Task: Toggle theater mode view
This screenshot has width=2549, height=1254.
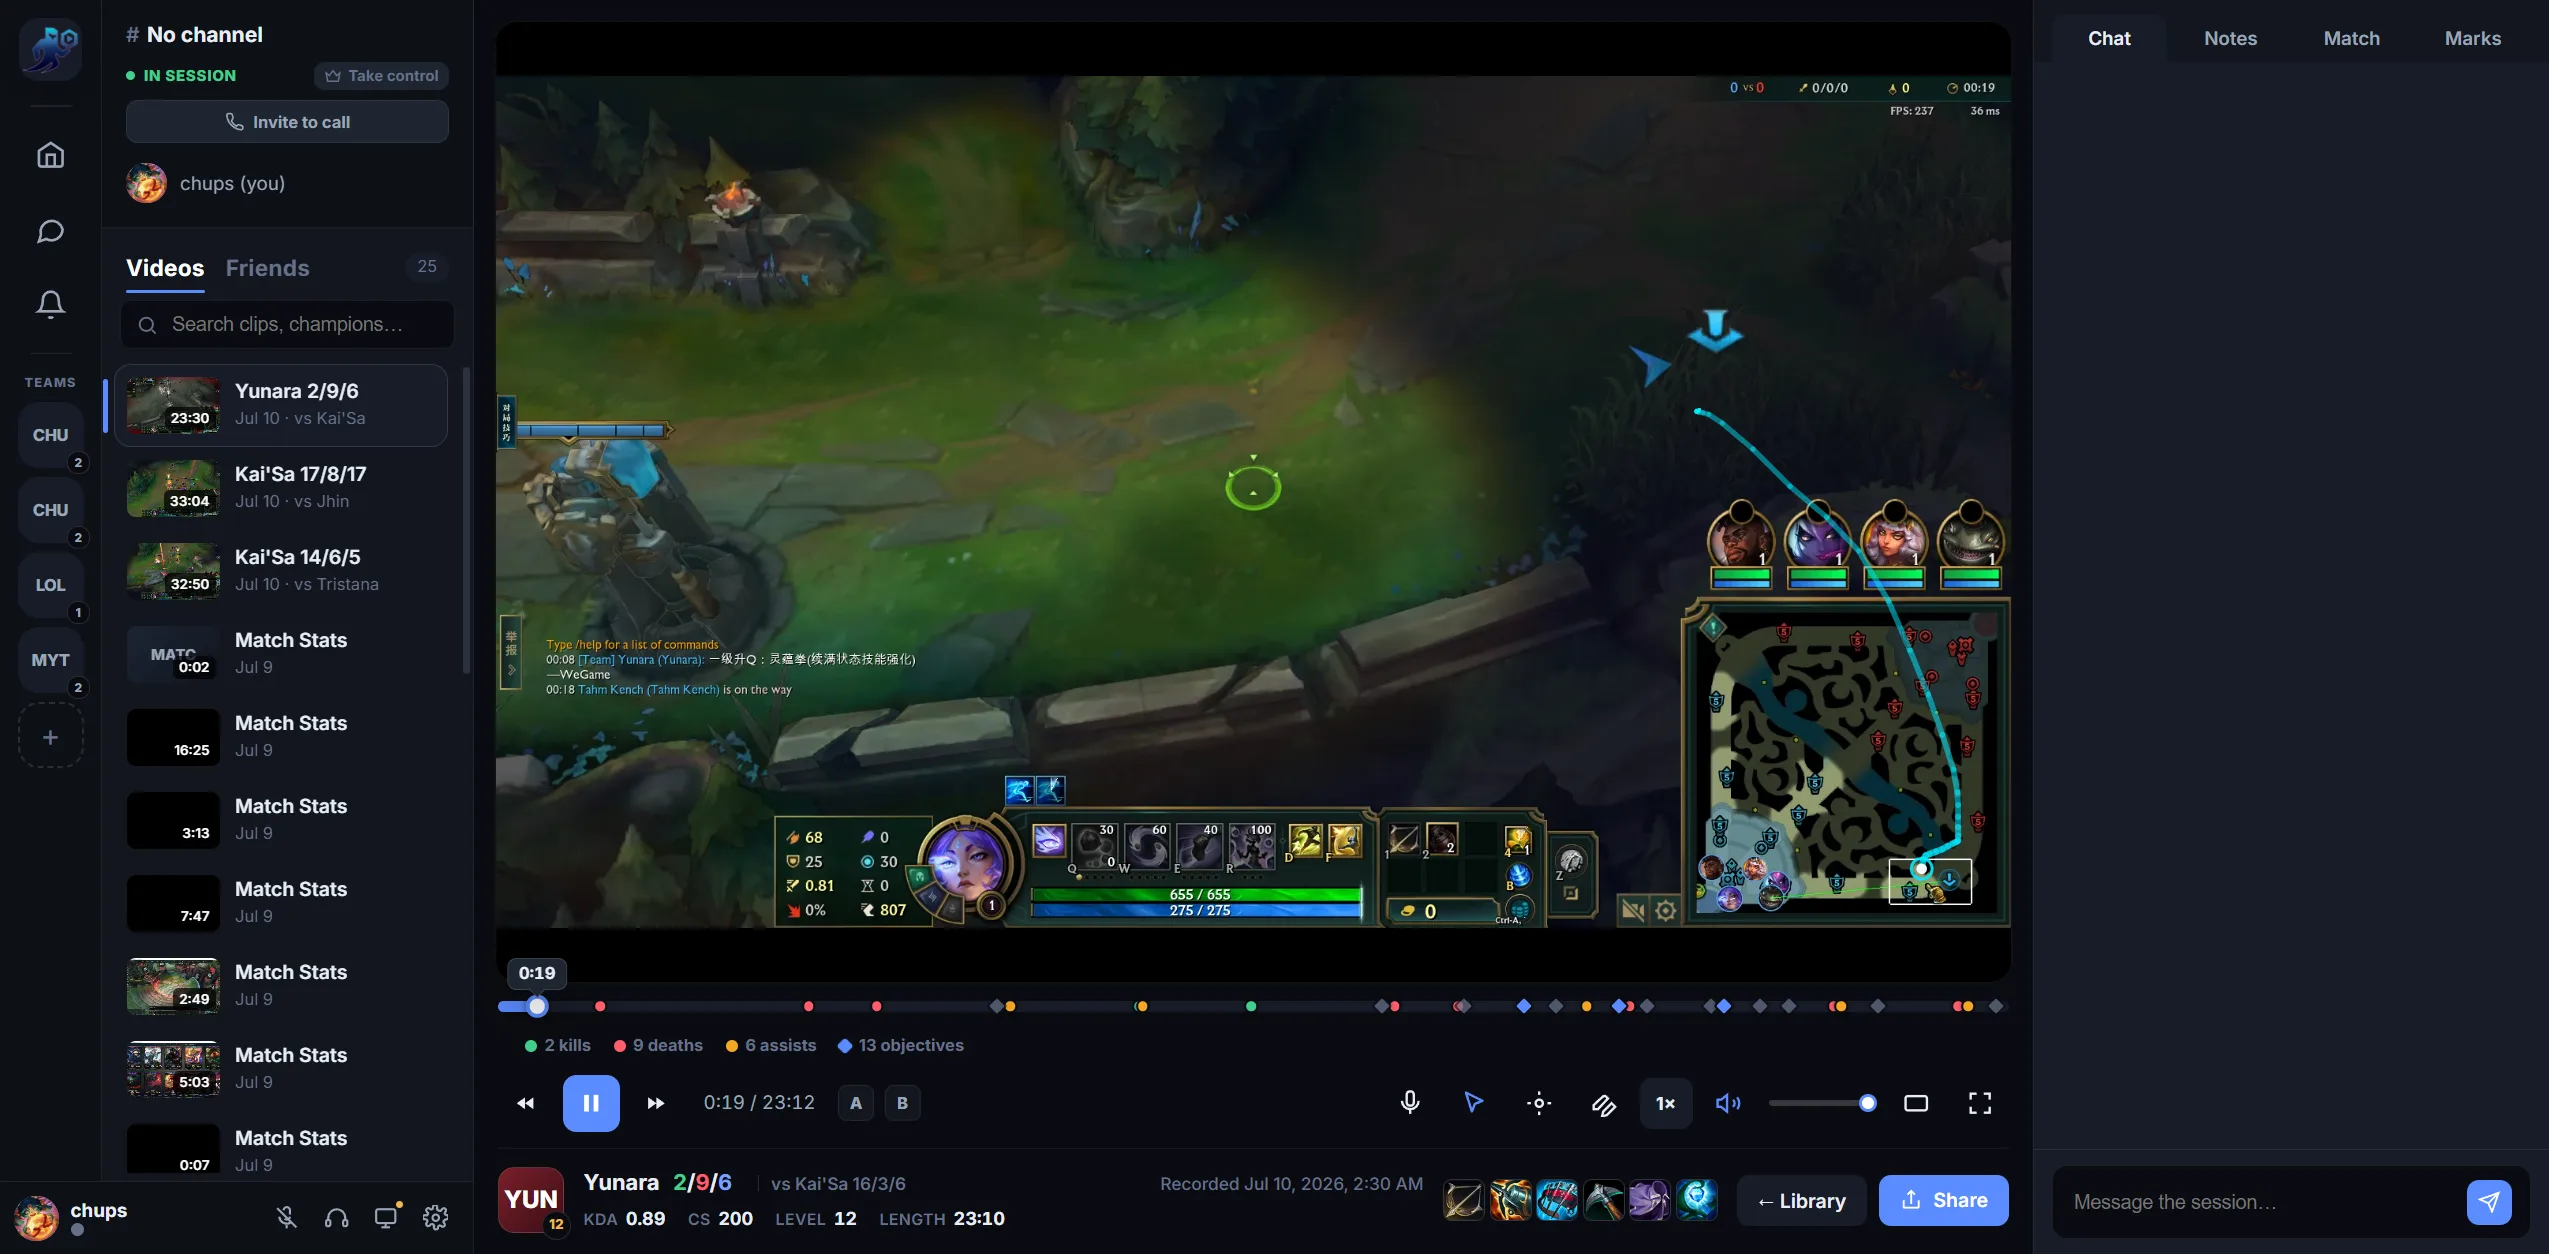Action: click(1916, 1103)
